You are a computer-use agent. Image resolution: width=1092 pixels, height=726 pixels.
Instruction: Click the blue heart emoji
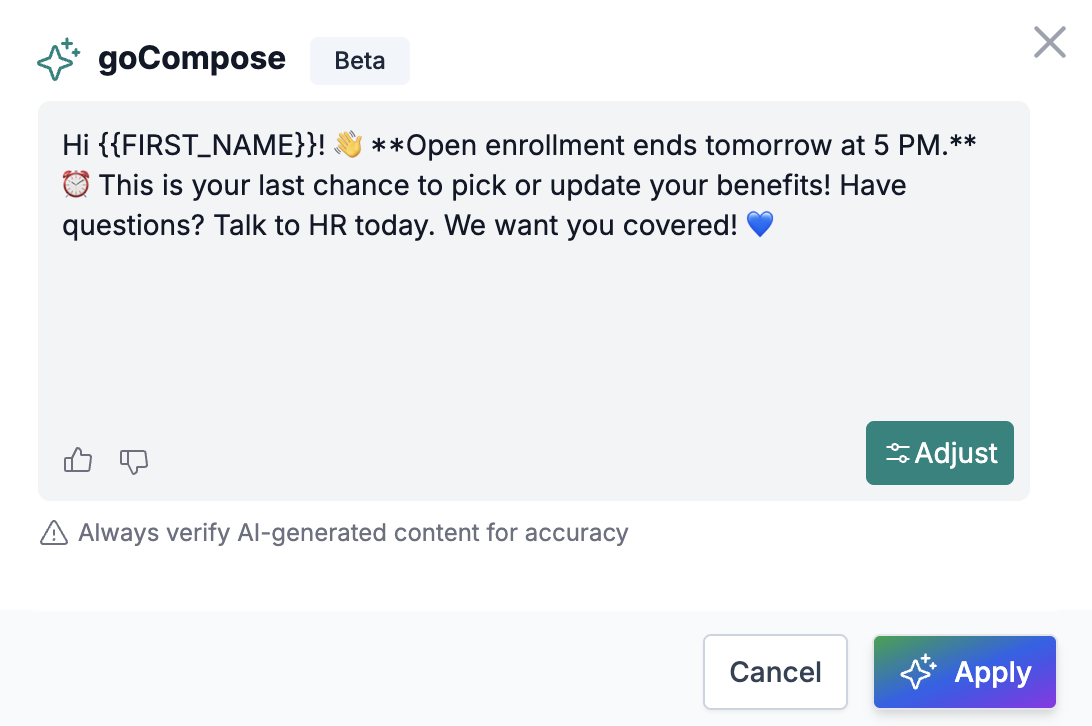click(x=760, y=226)
